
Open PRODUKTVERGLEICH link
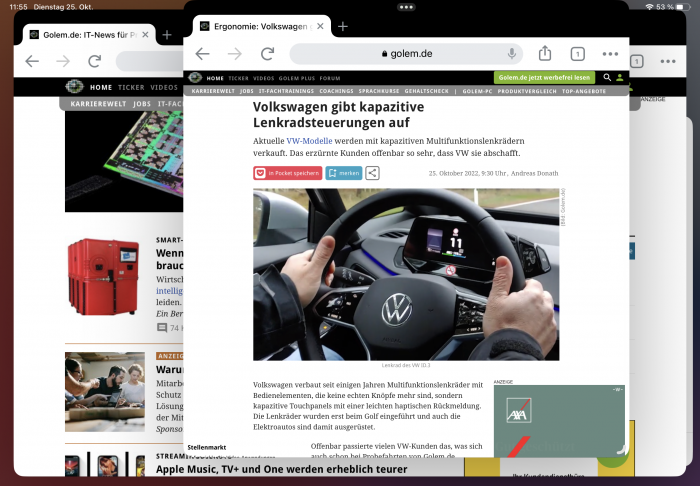pyautogui.click(x=527, y=91)
